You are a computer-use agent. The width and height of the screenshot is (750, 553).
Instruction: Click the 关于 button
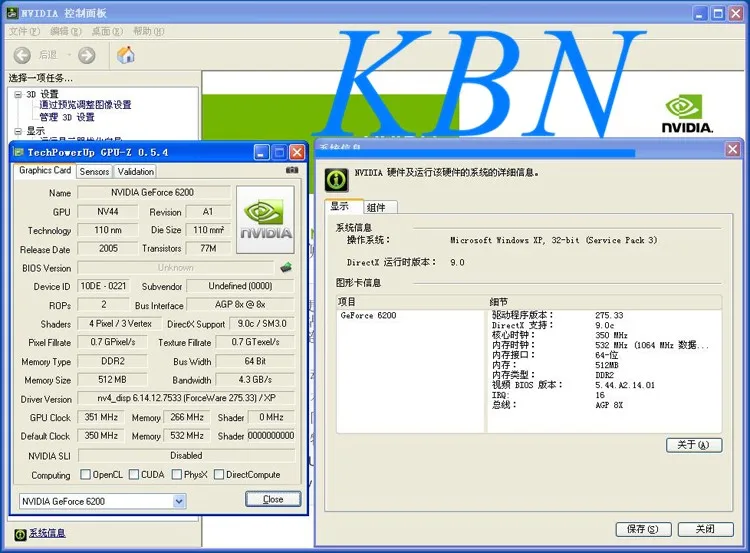click(694, 445)
